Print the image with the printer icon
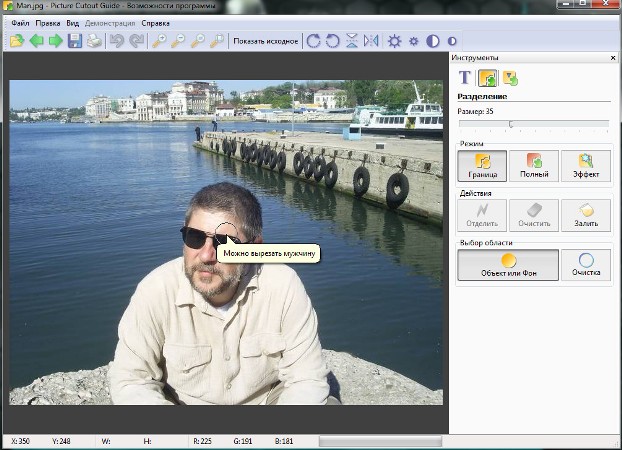622x450 pixels. coord(94,41)
